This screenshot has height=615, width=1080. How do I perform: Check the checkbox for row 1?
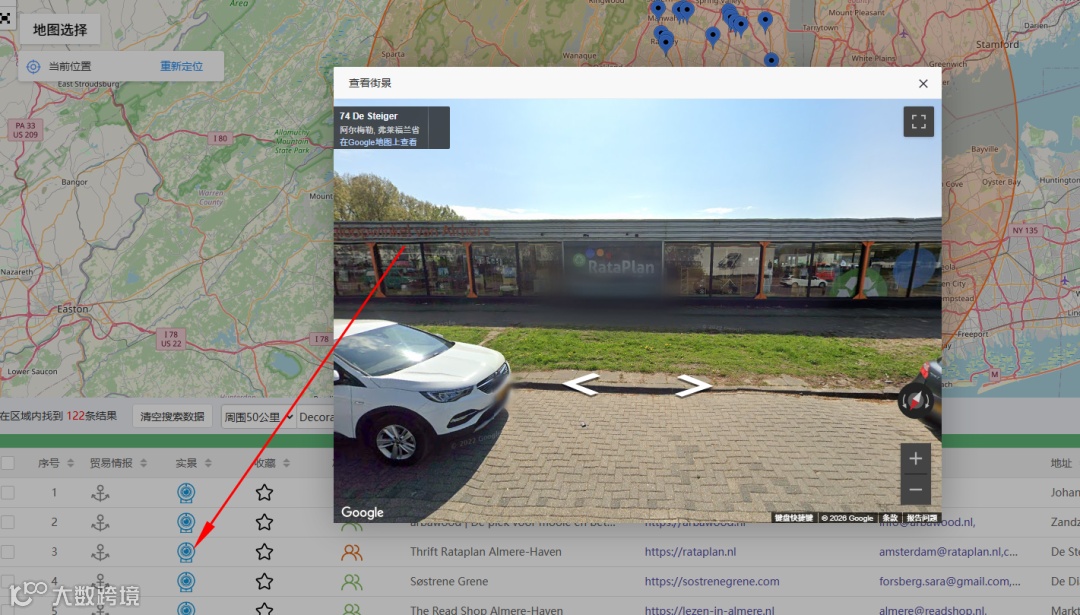pyautogui.click(x=8, y=492)
